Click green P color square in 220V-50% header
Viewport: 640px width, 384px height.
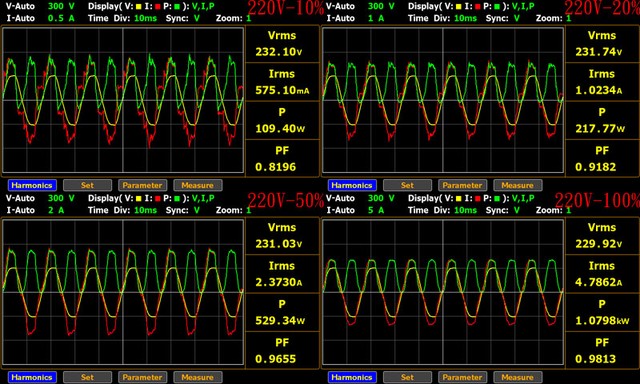click(x=177, y=199)
